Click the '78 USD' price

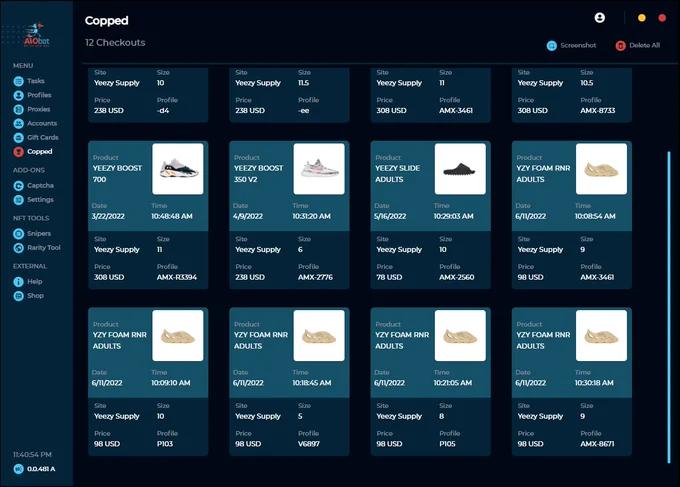[389, 277]
